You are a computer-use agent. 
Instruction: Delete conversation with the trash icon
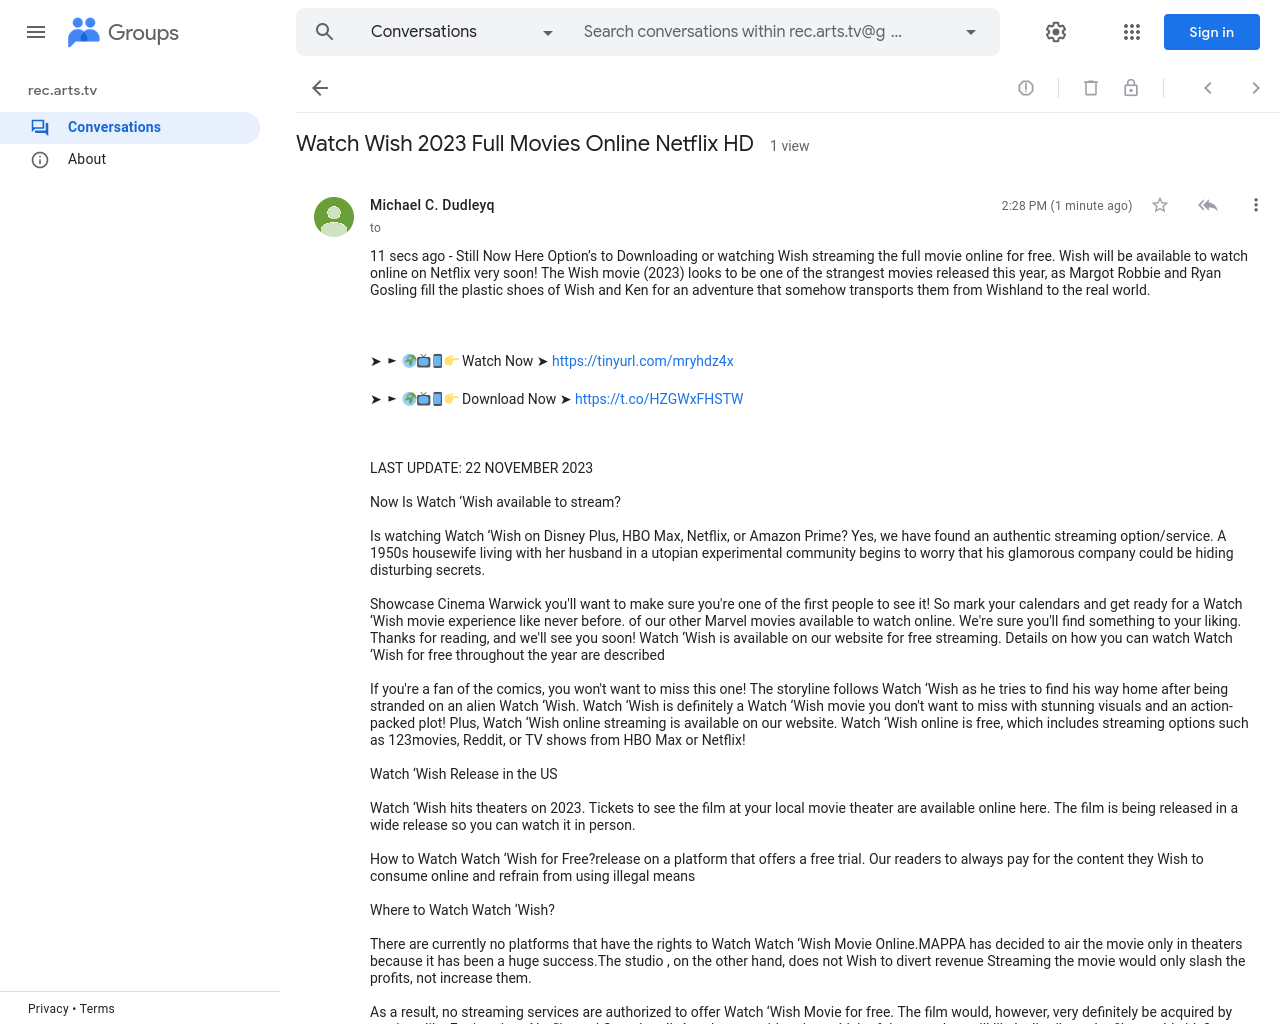point(1091,88)
